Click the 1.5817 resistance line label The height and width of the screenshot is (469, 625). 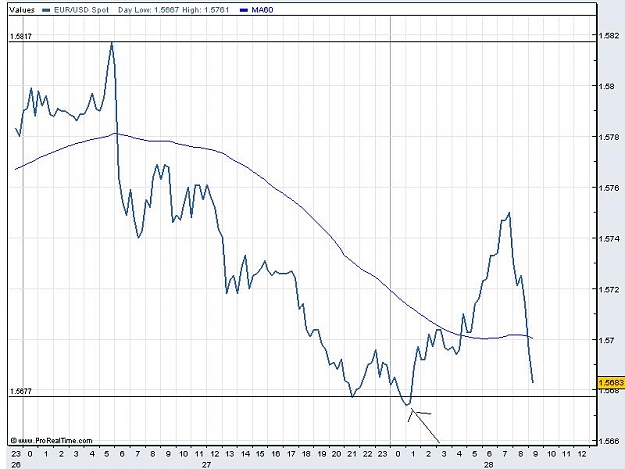tap(21, 36)
